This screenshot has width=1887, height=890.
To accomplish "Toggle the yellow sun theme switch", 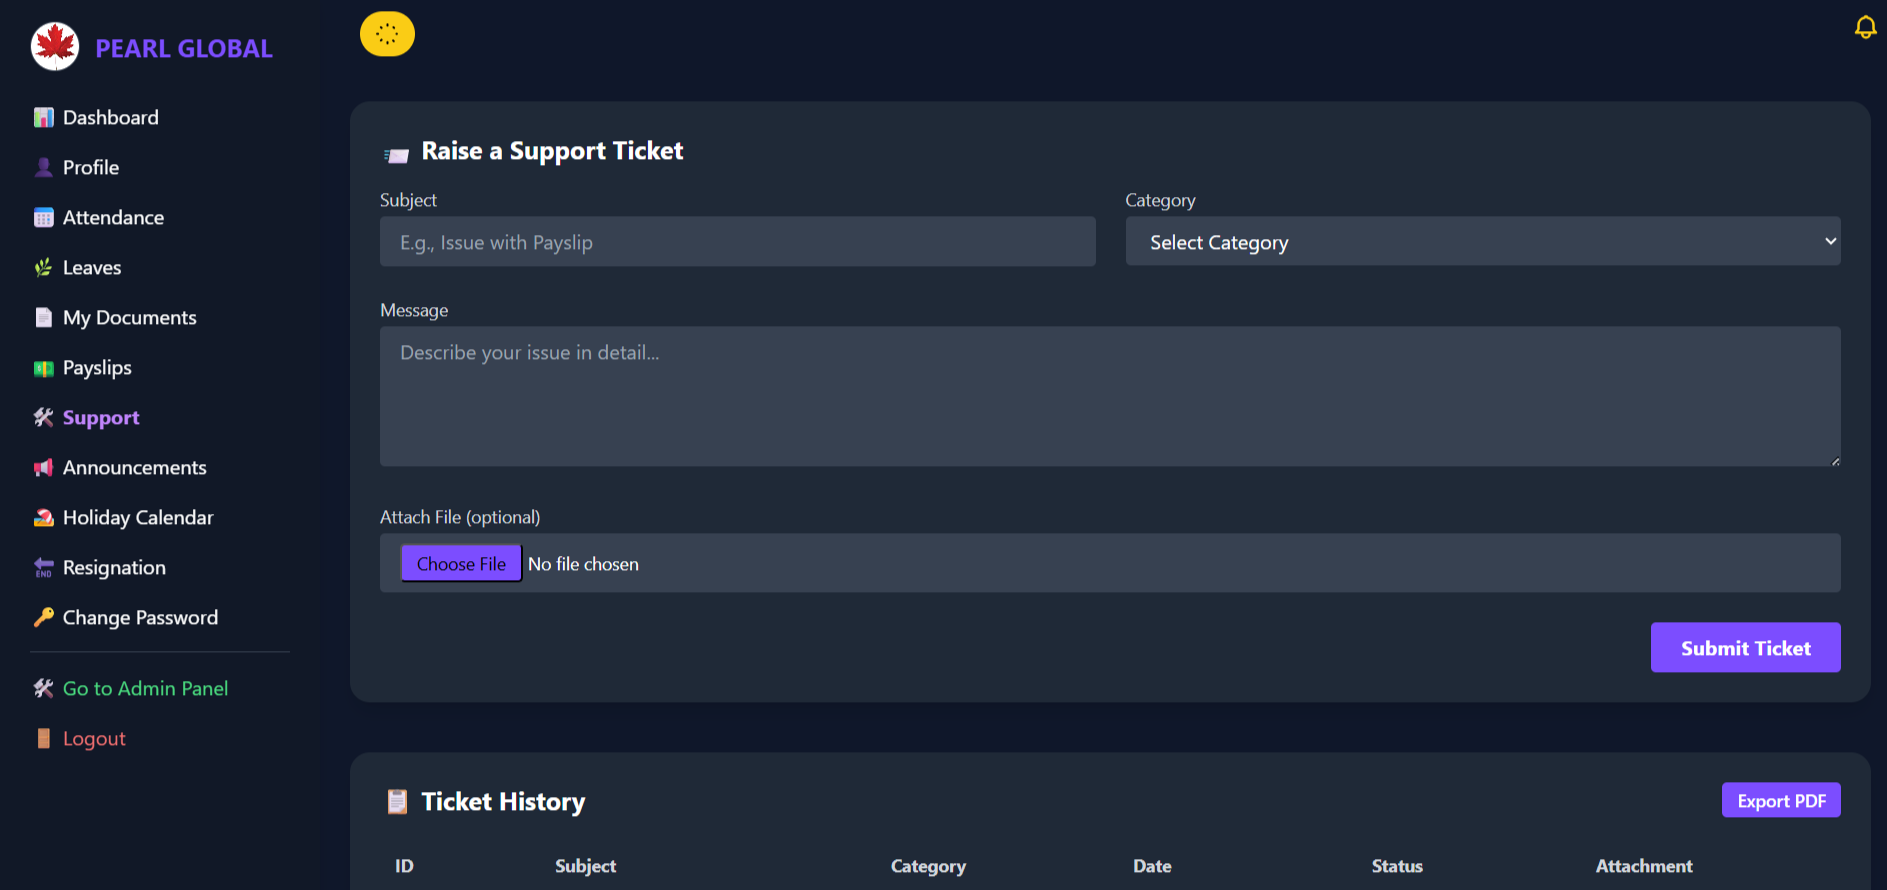I will (x=387, y=34).
